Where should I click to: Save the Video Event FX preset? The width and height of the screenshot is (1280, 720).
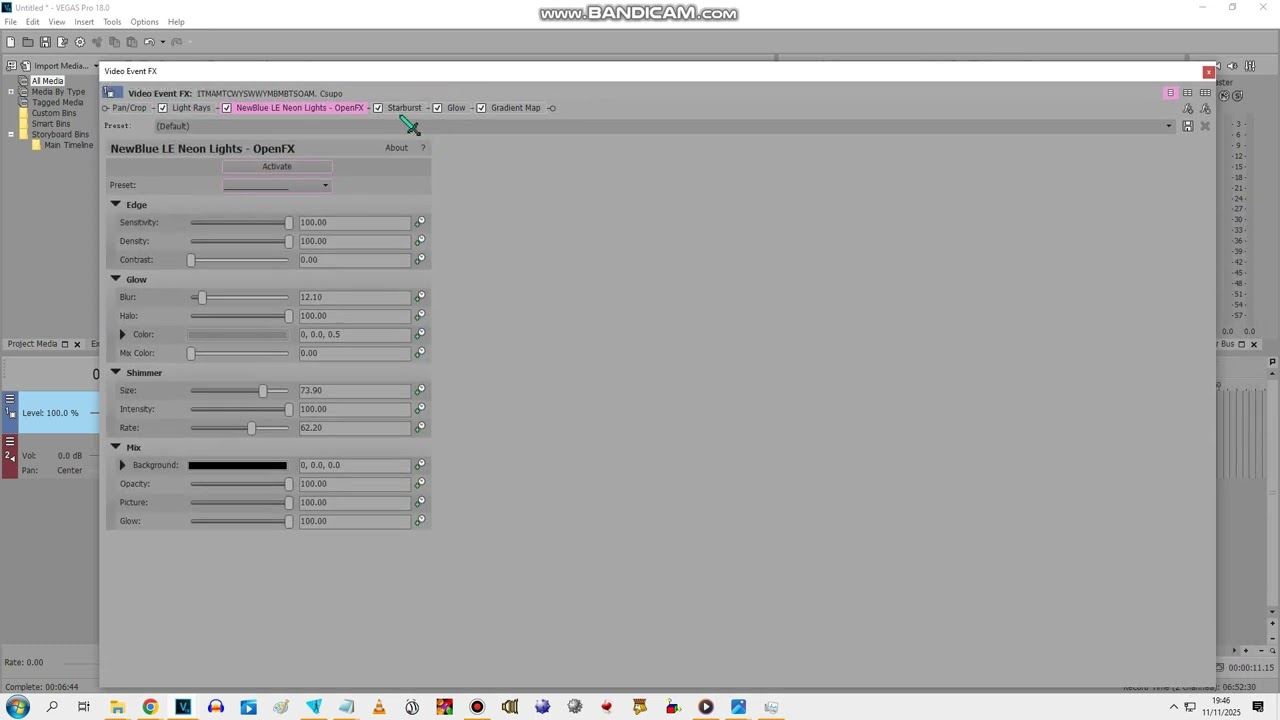click(x=1188, y=126)
